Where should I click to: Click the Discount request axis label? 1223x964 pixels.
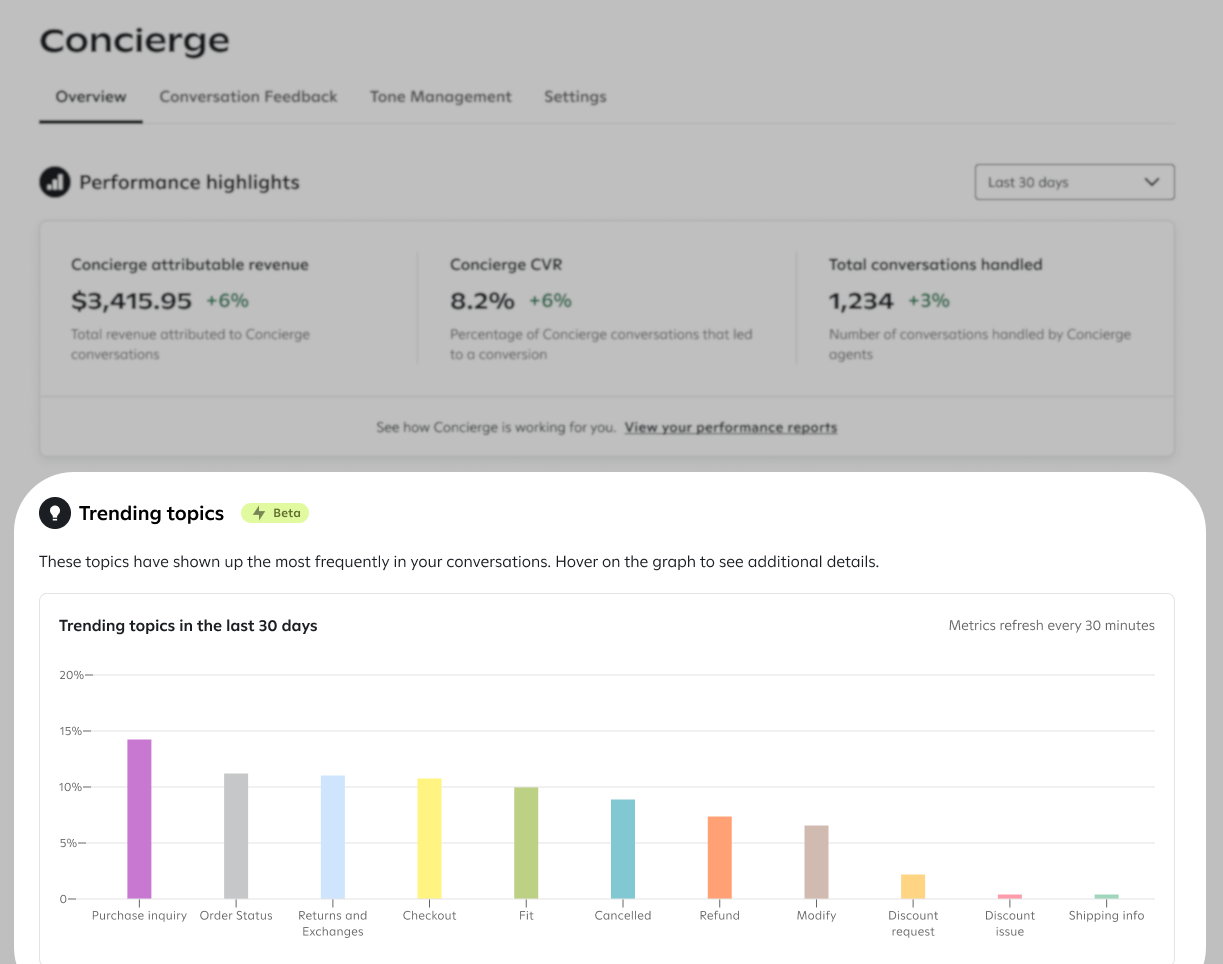tap(913, 924)
